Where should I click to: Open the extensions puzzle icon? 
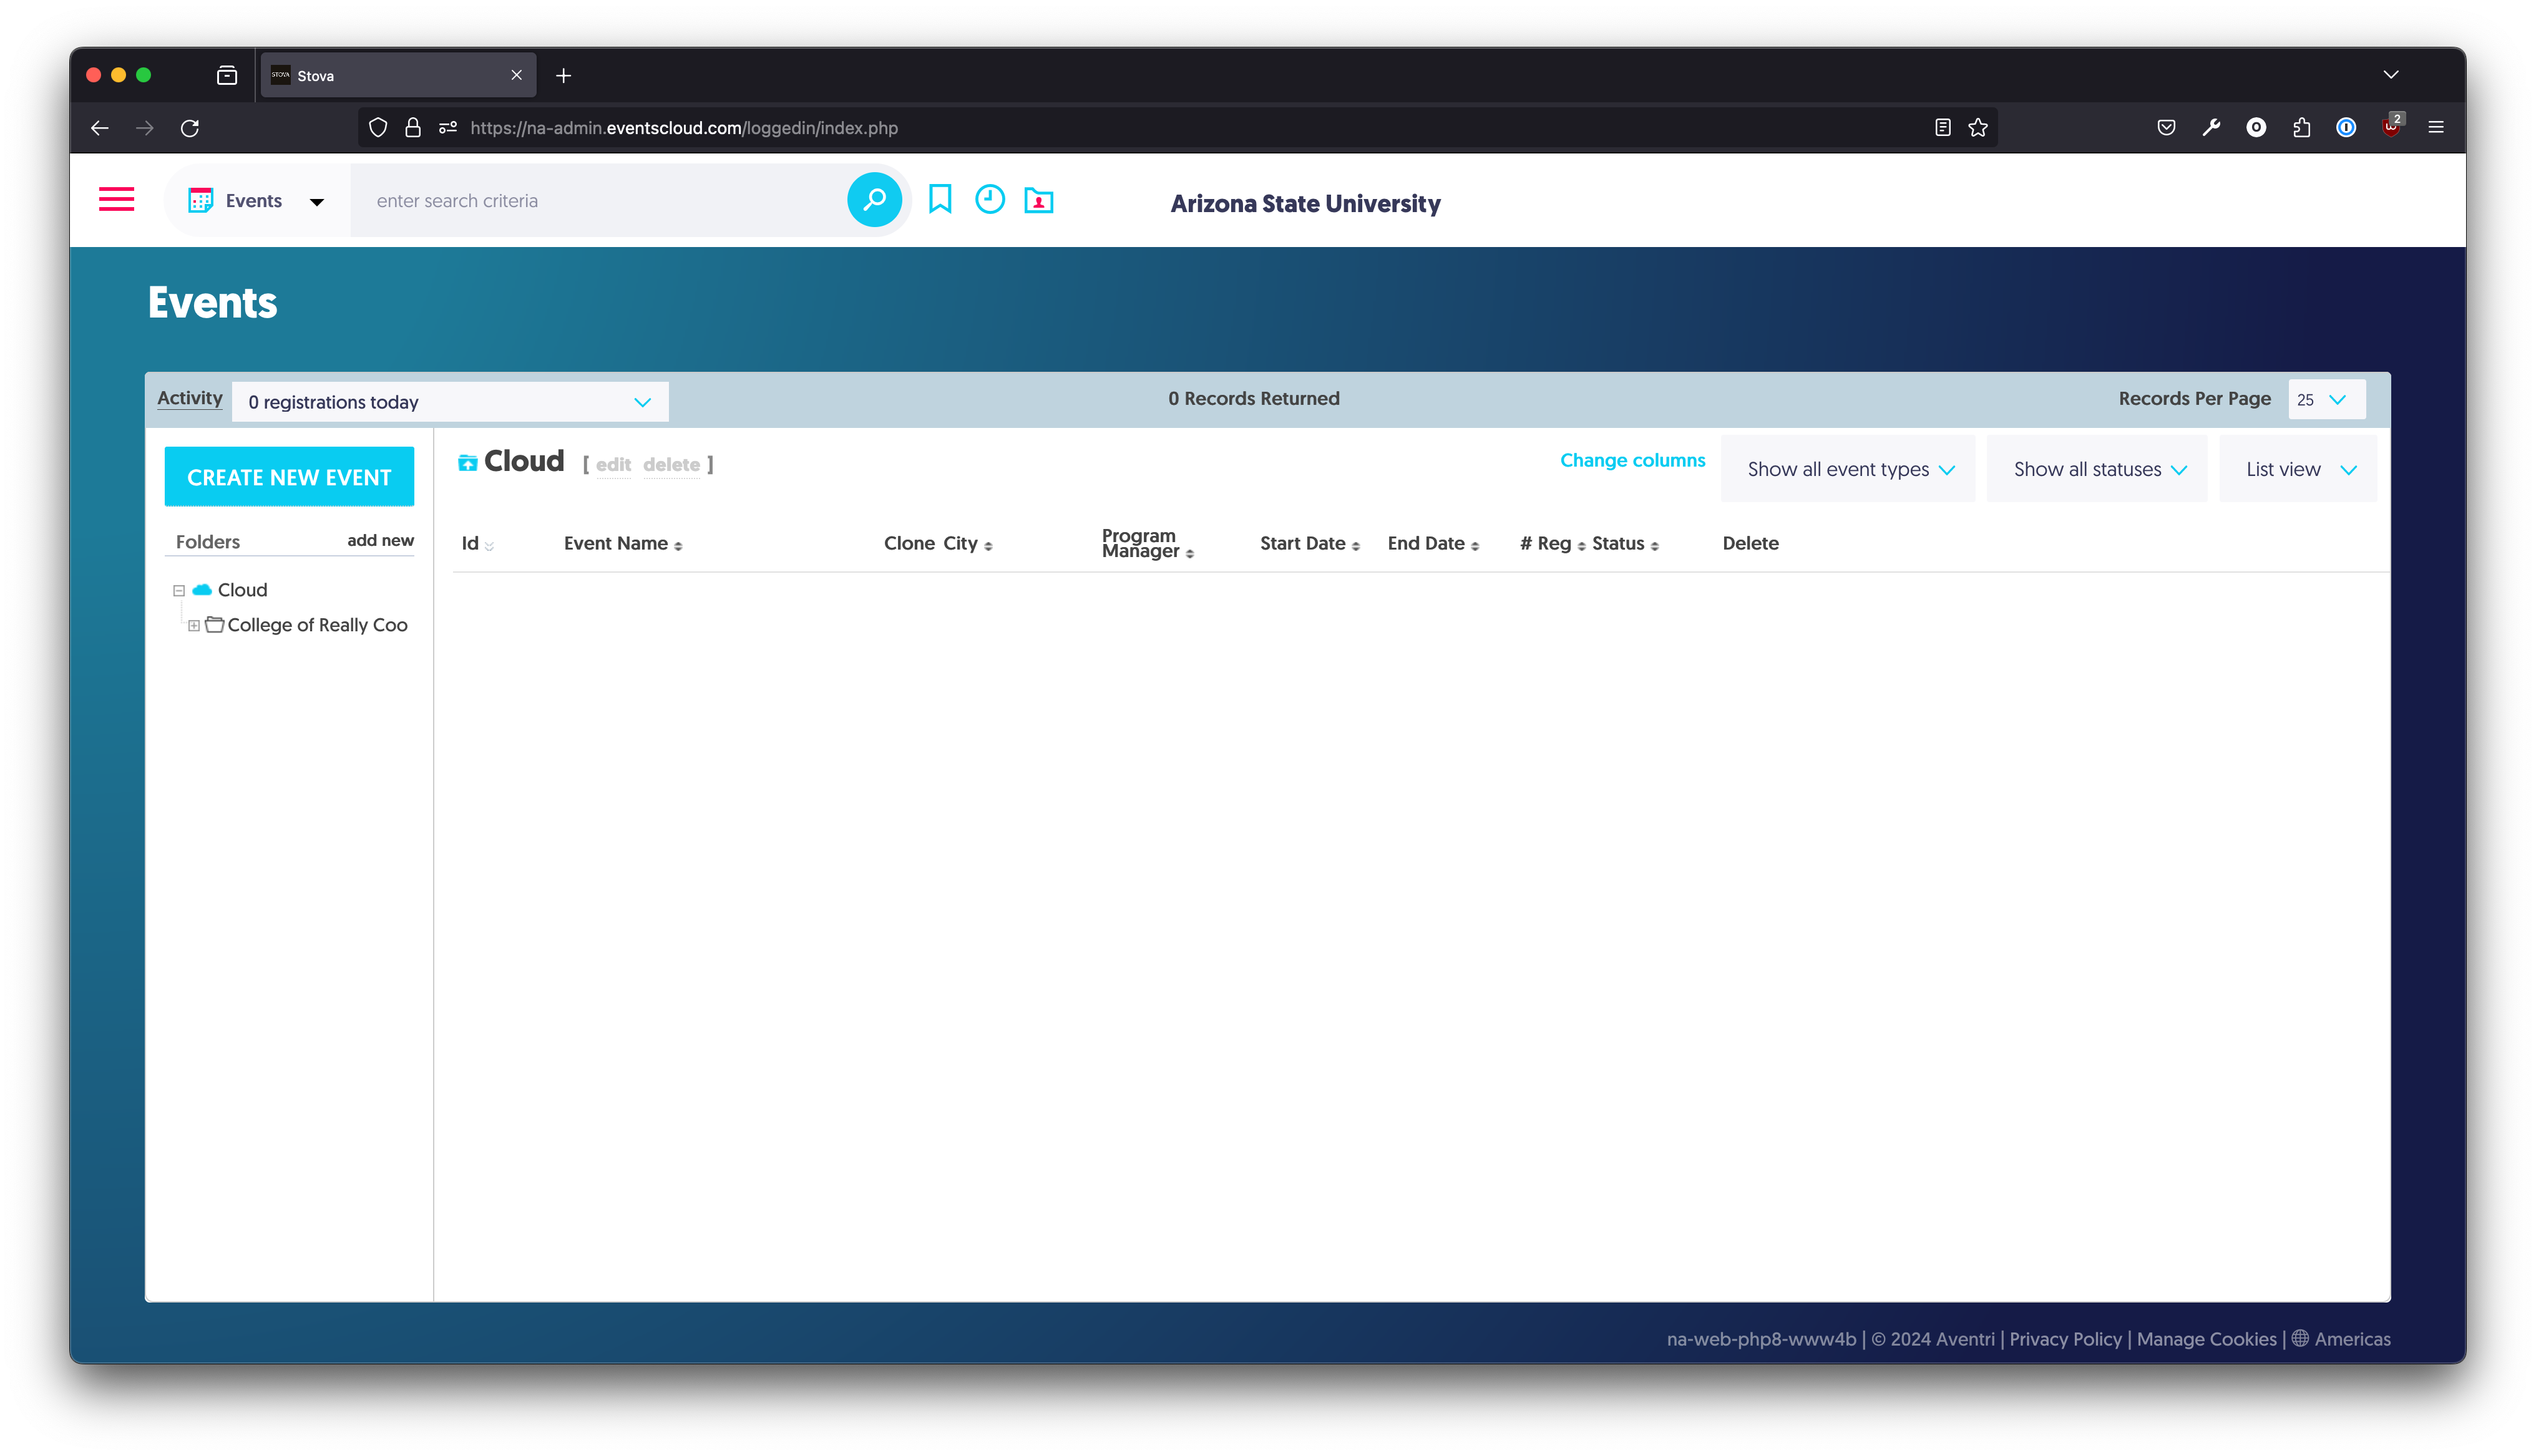[x=2301, y=128]
